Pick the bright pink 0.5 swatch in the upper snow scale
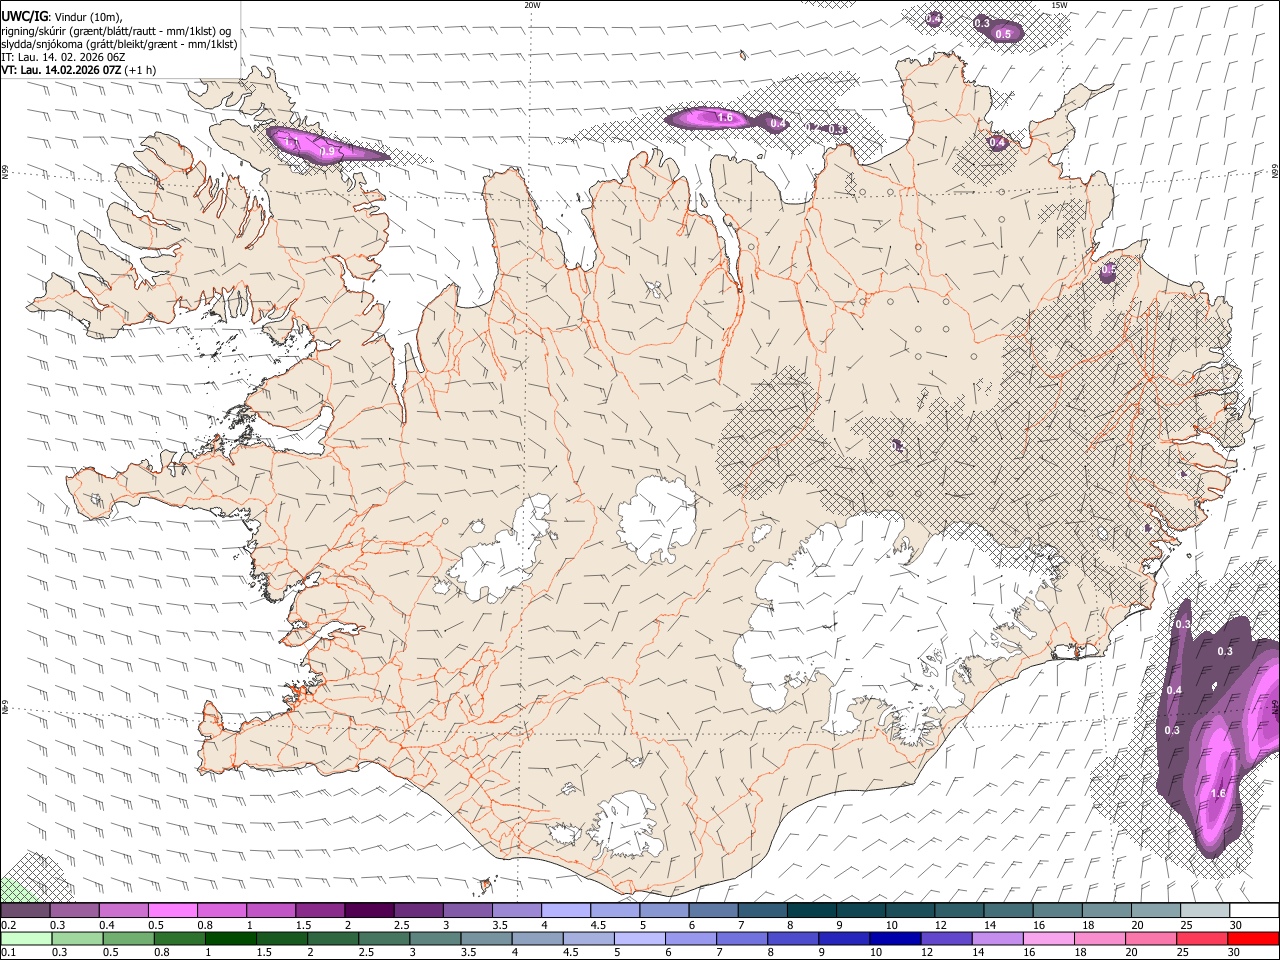 point(172,910)
